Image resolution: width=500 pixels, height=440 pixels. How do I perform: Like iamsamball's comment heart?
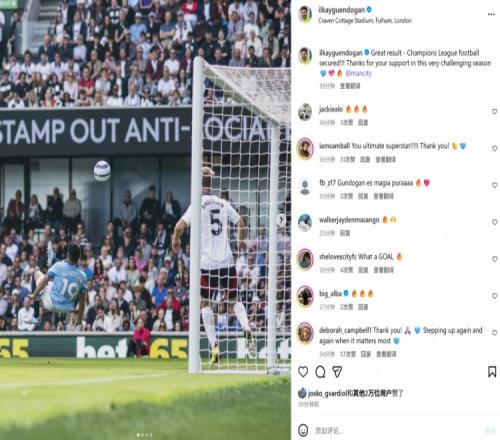coord(495,148)
